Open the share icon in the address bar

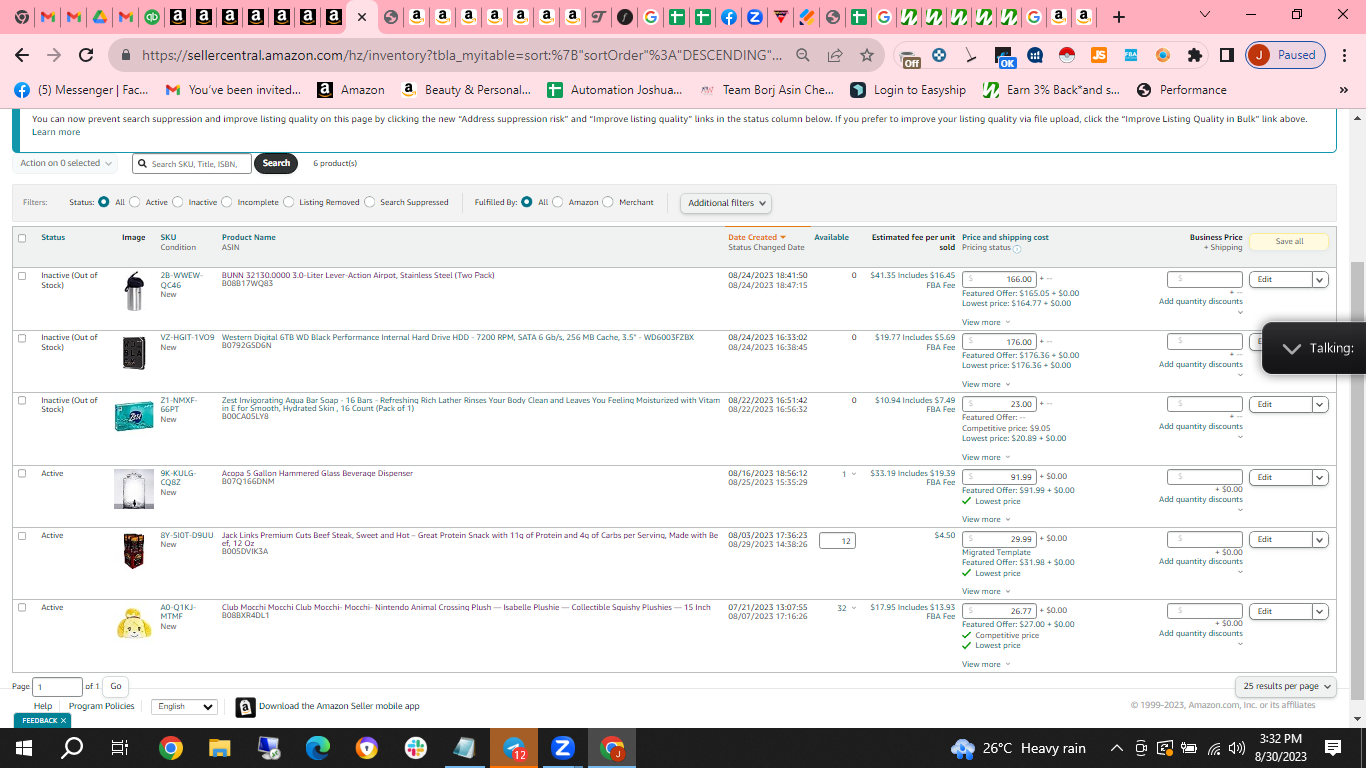click(x=835, y=55)
